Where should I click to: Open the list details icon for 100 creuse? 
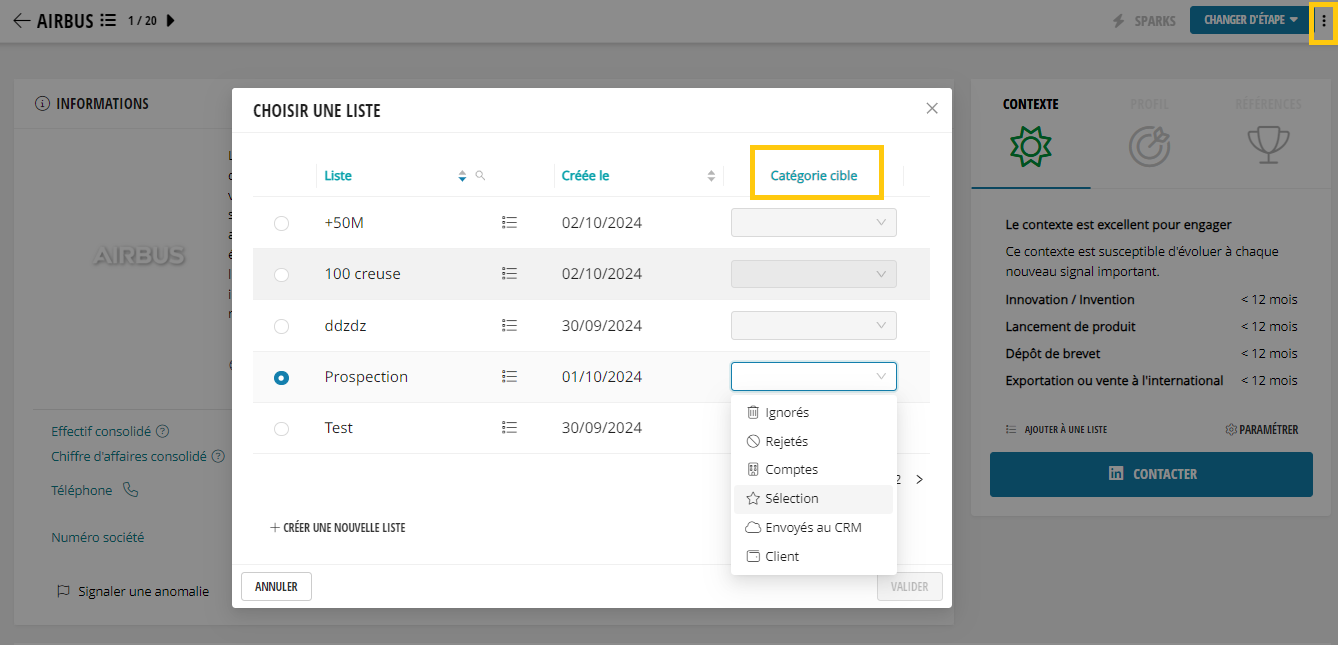[509, 273]
